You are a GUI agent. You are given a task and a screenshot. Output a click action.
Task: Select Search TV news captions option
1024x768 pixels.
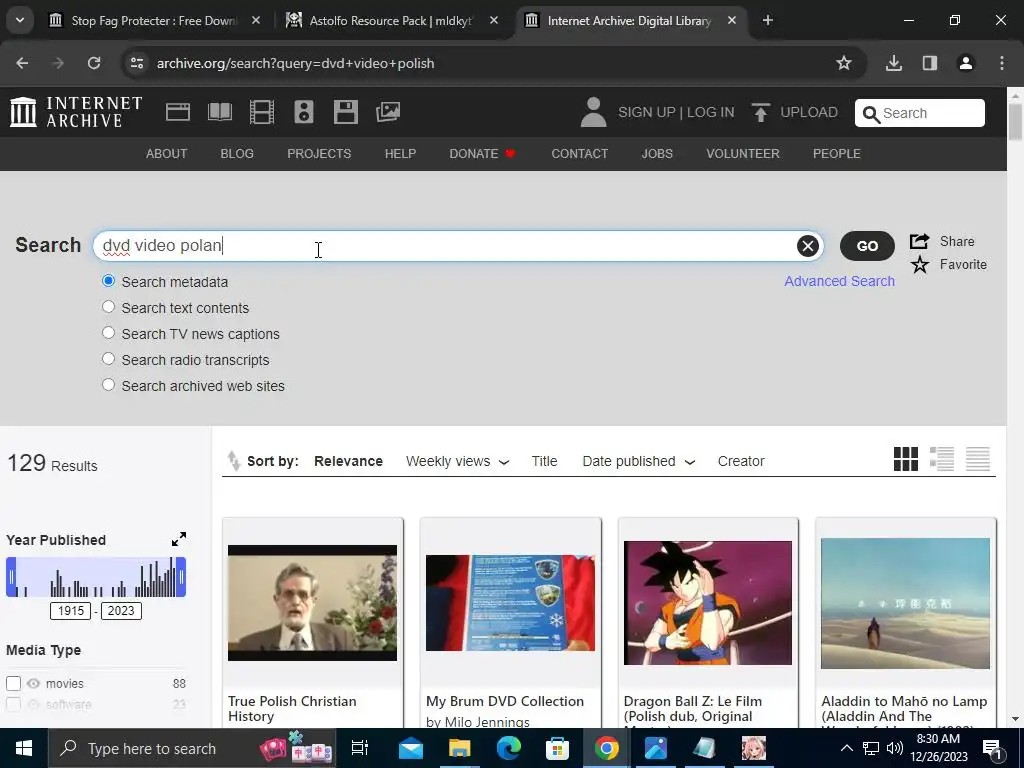pos(108,333)
